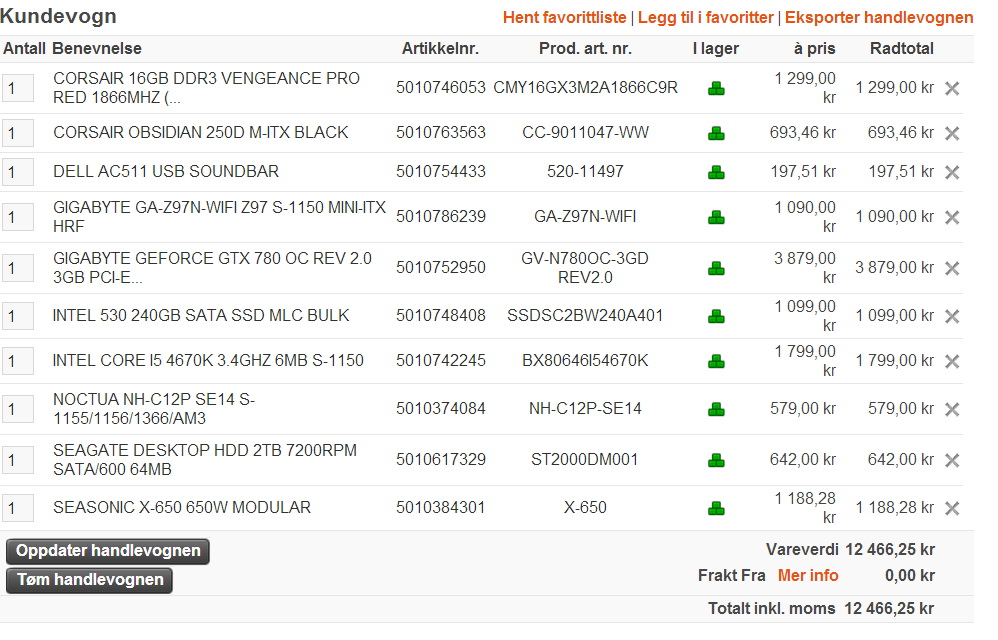Screen dimensions: 998x640
Task: Edit quantity for INTEL CORE I5 4670K
Action: pyautogui.click(x=18, y=361)
